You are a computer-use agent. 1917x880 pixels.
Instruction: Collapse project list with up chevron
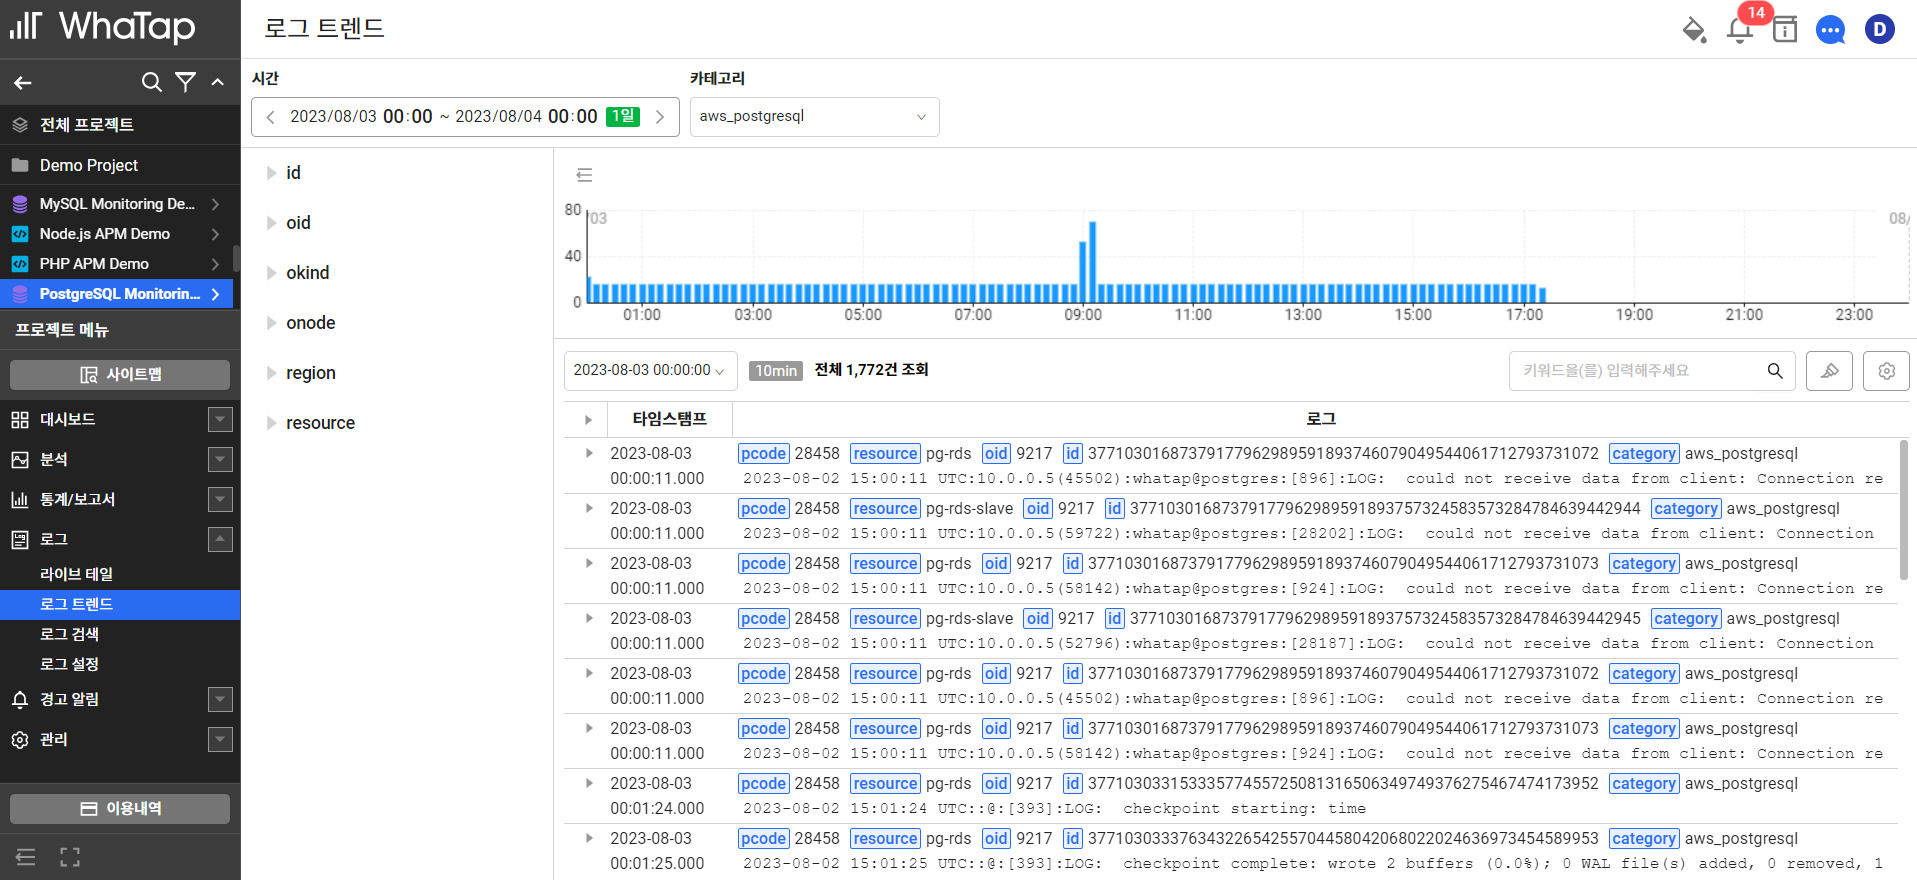(x=218, y=82)
